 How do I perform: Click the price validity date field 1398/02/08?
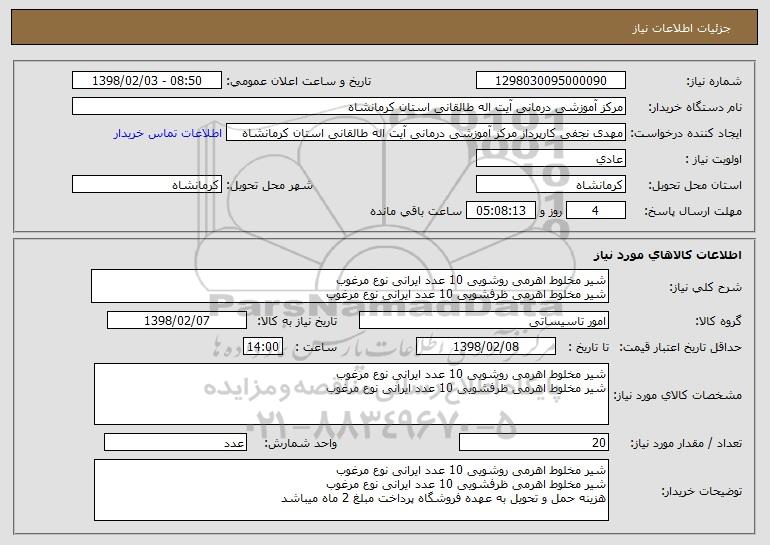click(486, 347)
